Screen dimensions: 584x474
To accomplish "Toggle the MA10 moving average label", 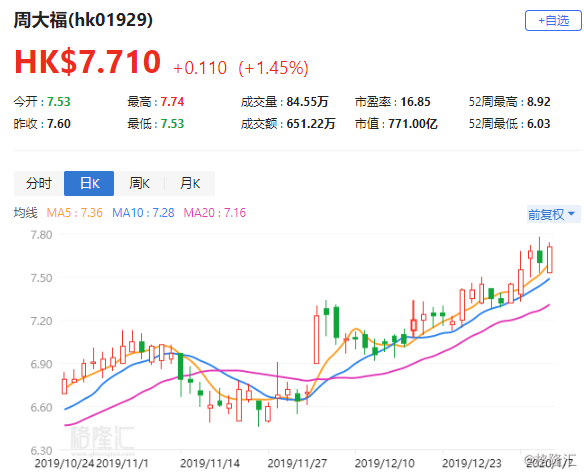I will [x=143, y=213].
